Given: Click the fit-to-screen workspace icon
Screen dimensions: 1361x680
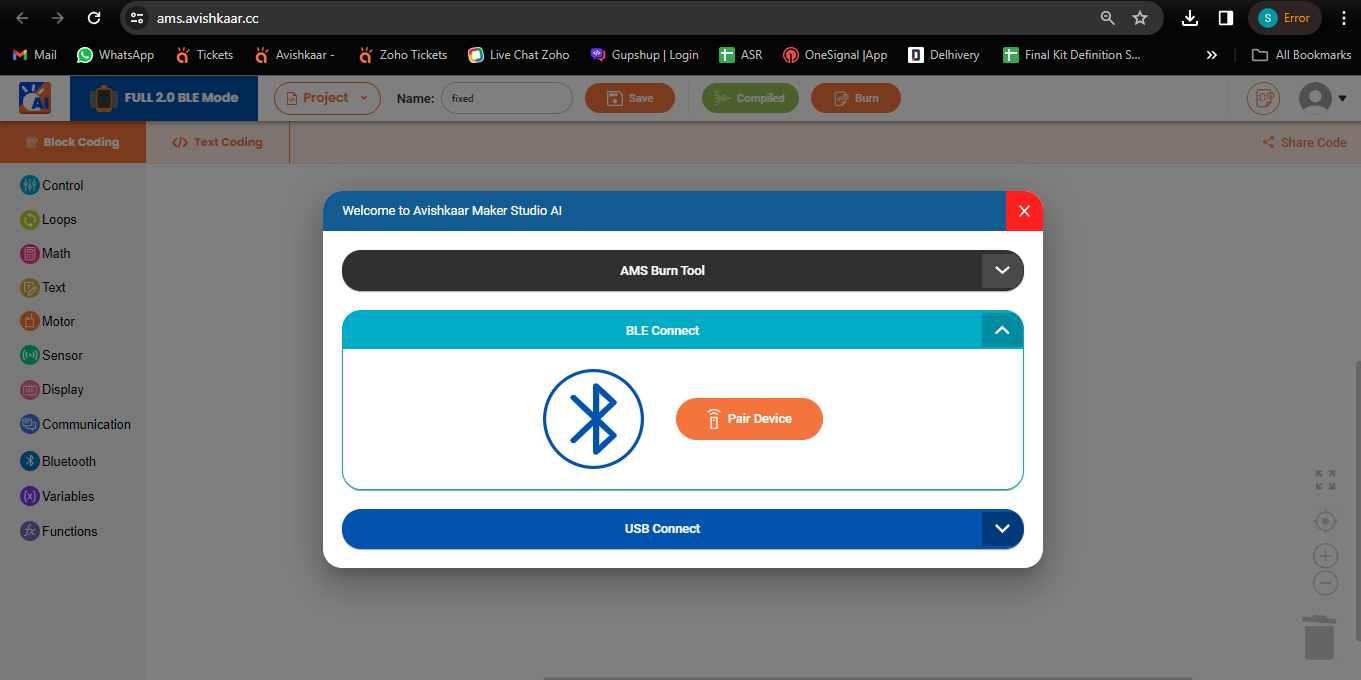Looking at the screenshot, I should tap(1325, 480).
